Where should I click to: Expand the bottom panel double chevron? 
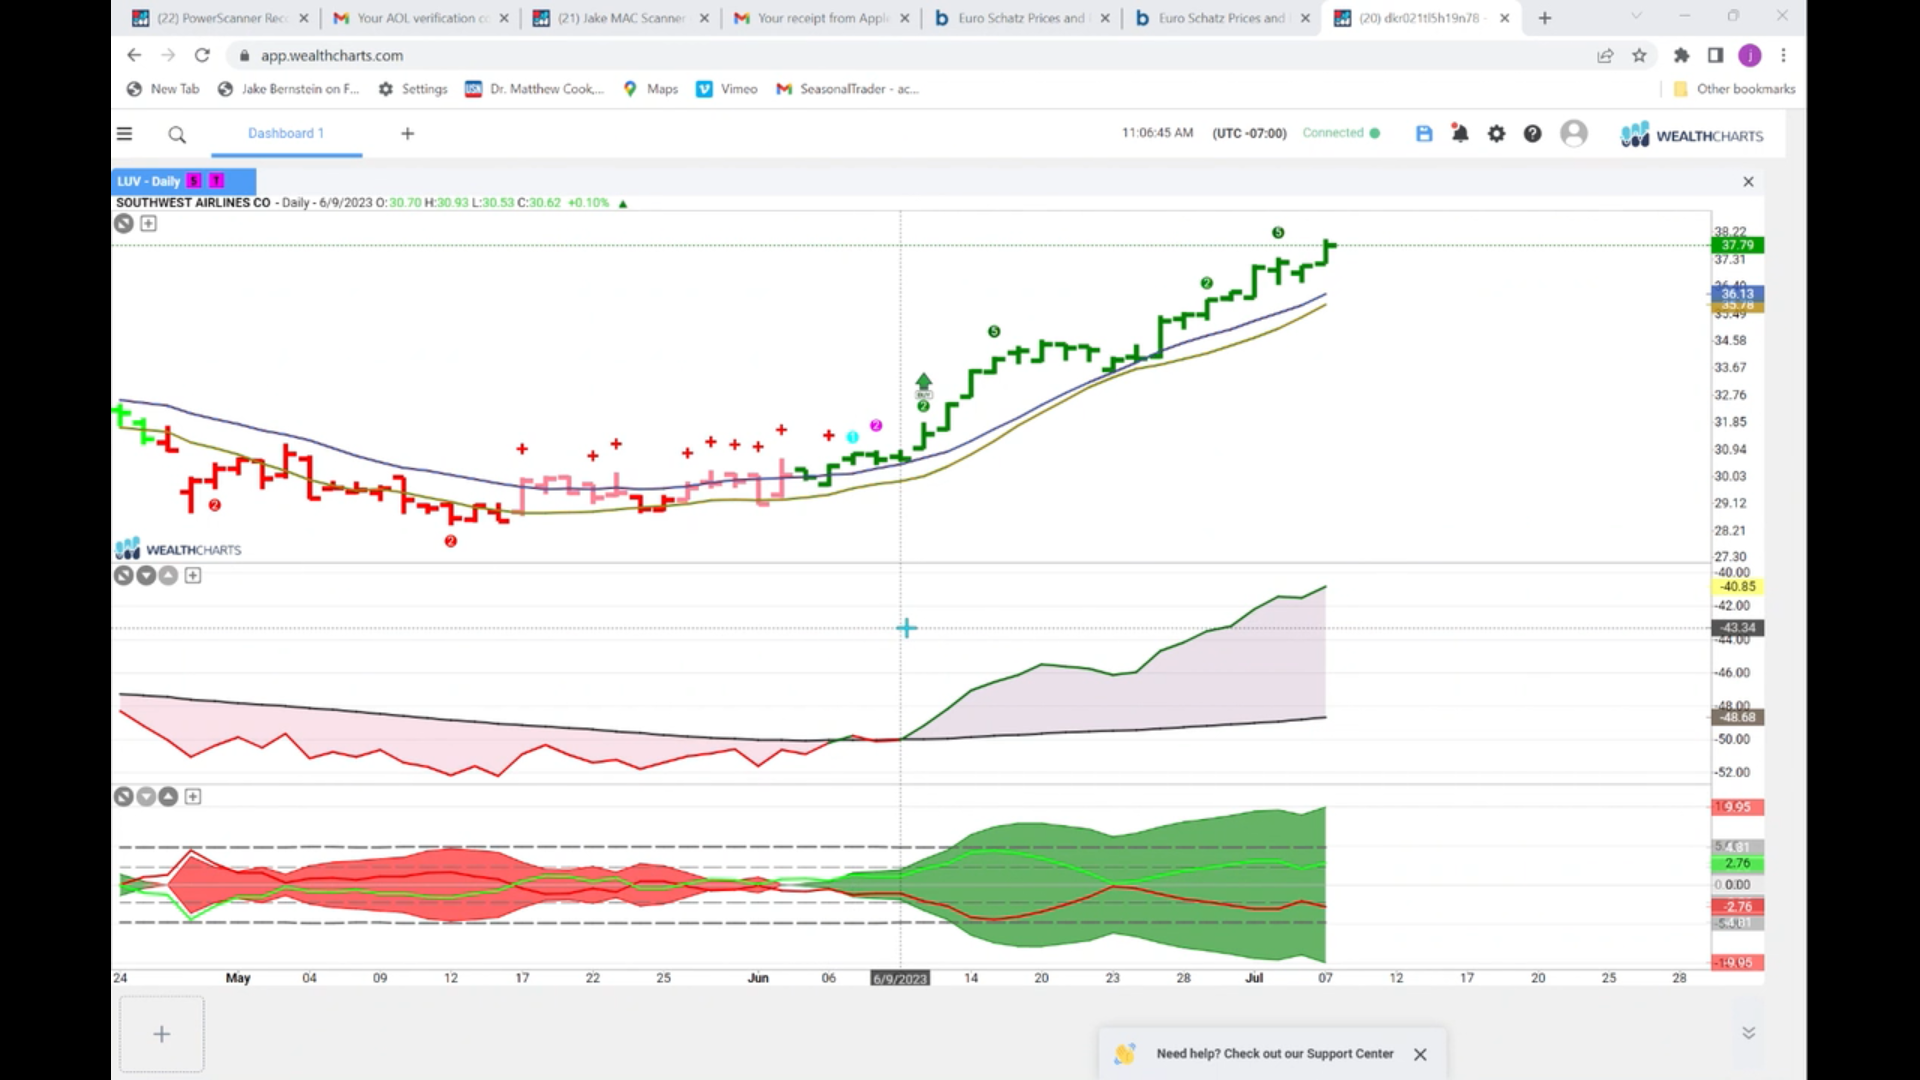coord(1748,1033)
